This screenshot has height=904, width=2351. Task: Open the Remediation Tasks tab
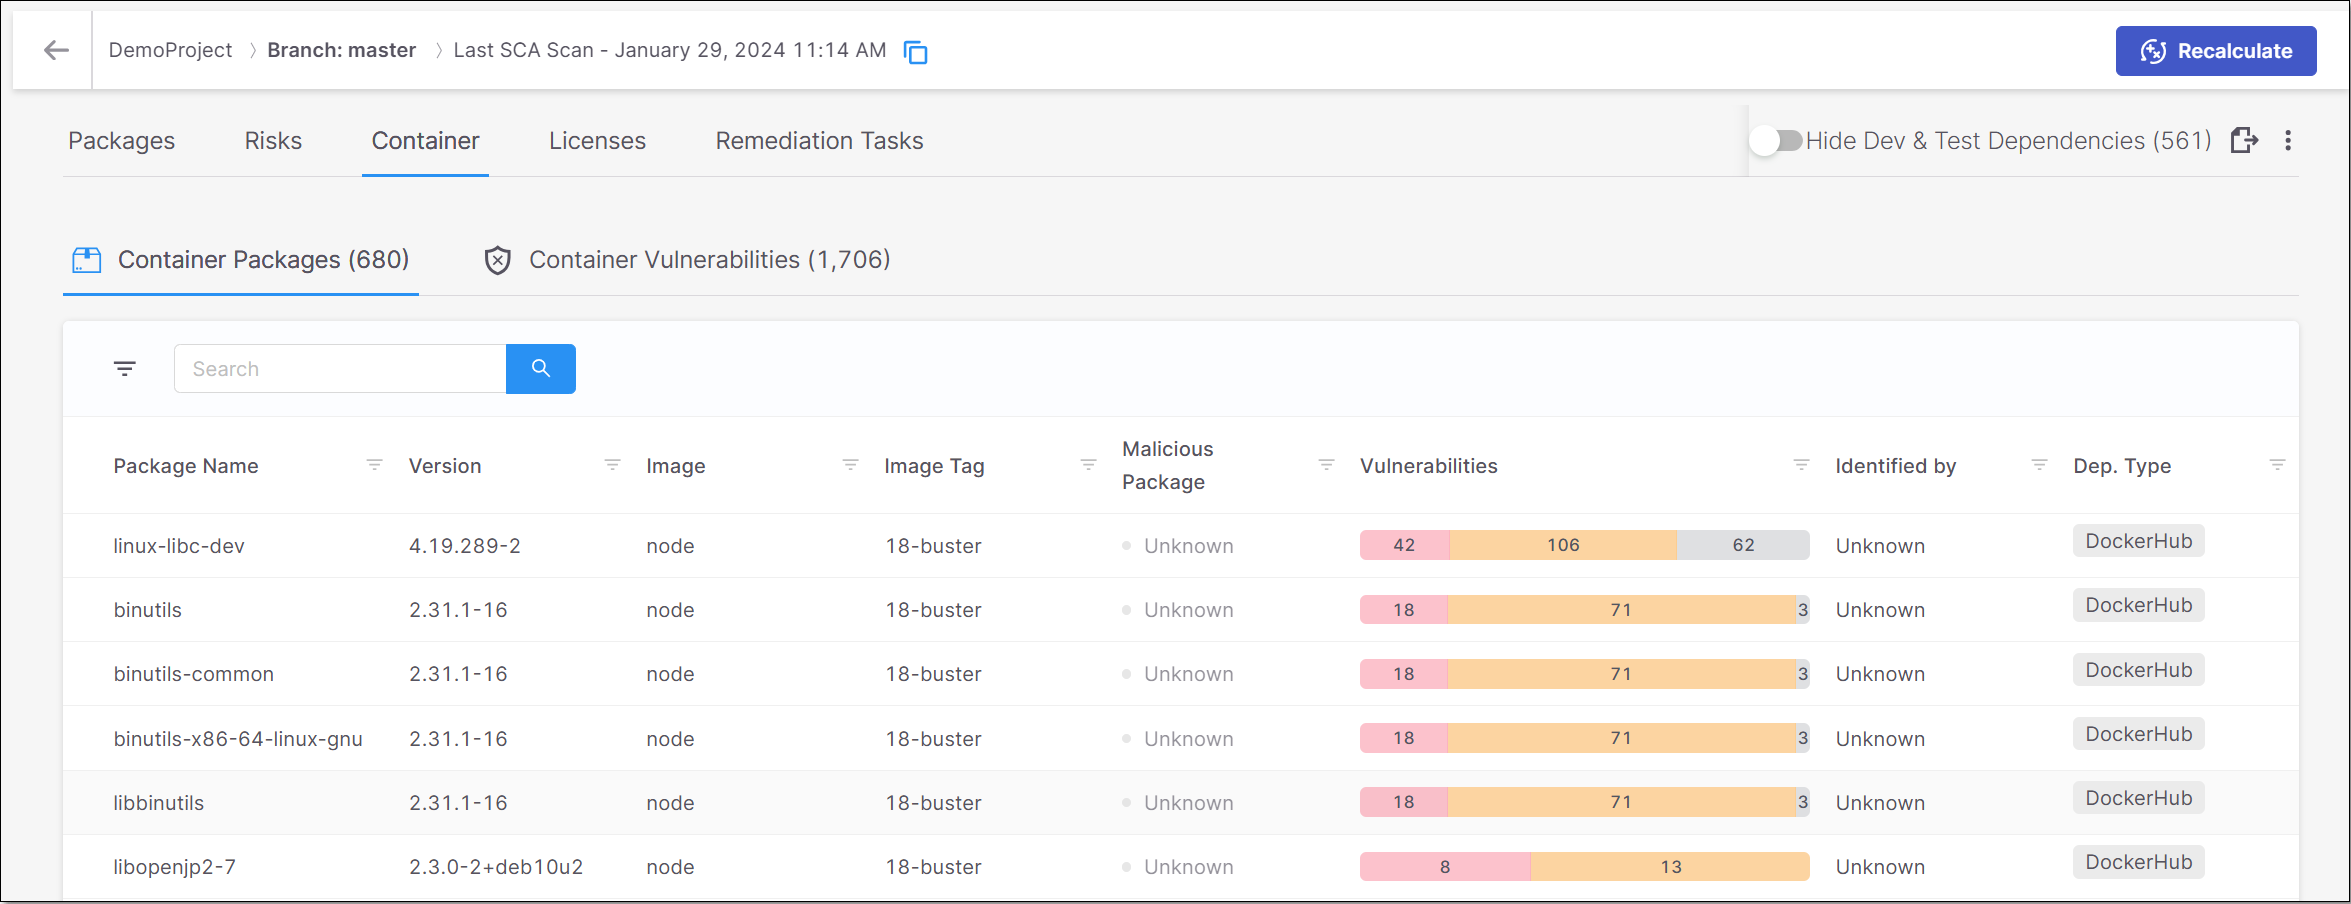[x=819, y=141]
